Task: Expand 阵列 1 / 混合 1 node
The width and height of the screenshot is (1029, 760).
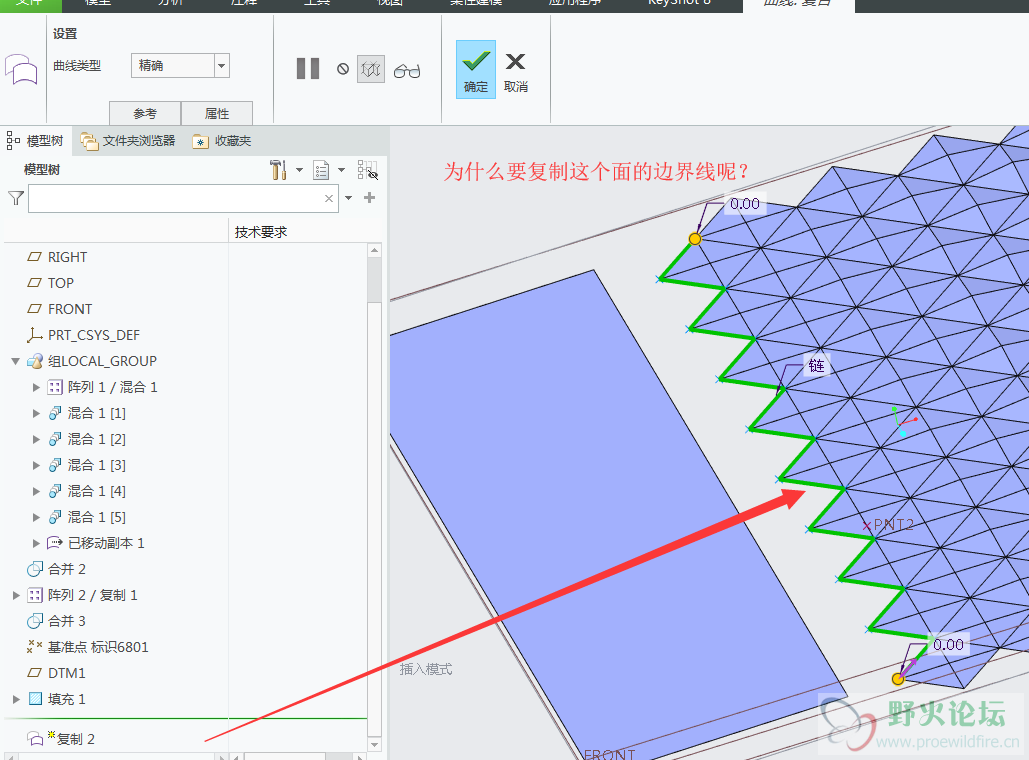Action: [x=36, y=387]
